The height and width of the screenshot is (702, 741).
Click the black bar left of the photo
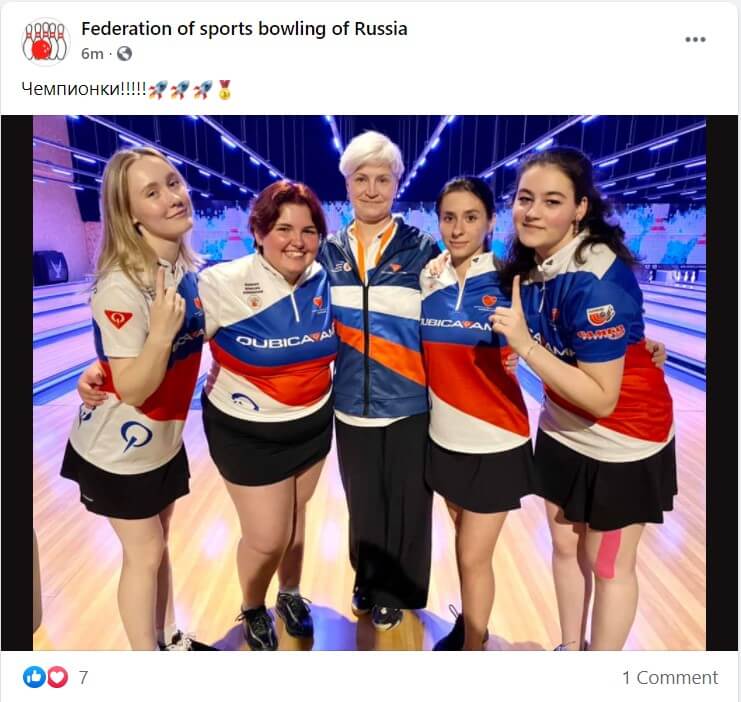tap(17, 382)
